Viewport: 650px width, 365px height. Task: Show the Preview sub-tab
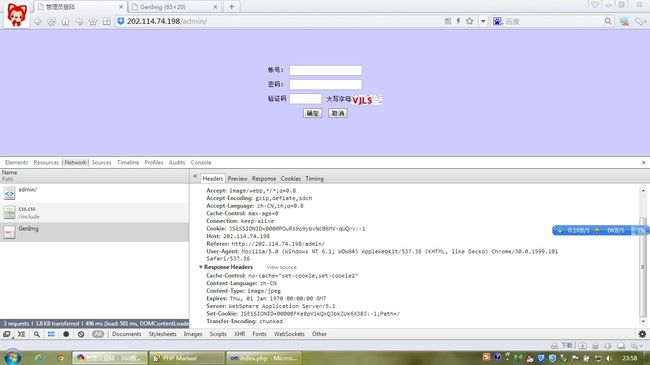(238, 178)
